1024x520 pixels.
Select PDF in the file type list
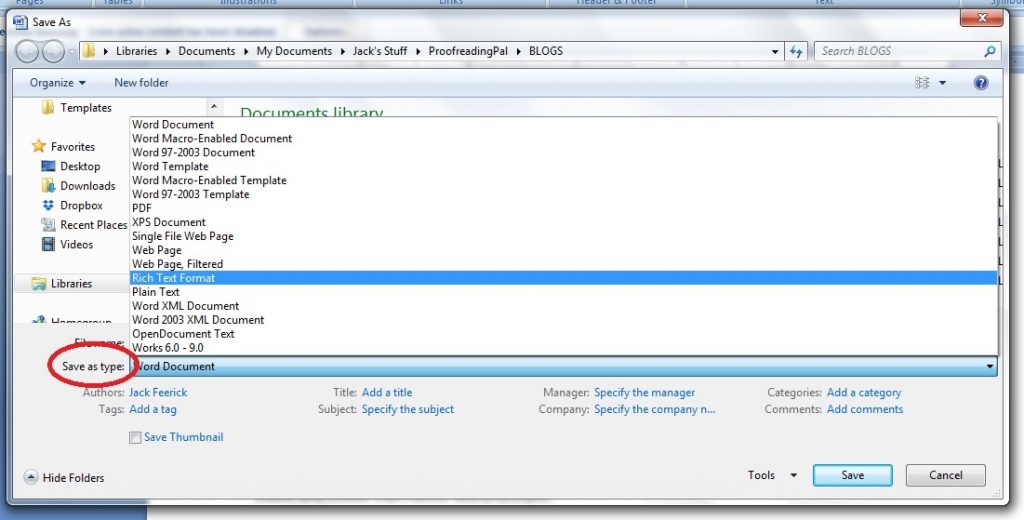tap(564, 208)
